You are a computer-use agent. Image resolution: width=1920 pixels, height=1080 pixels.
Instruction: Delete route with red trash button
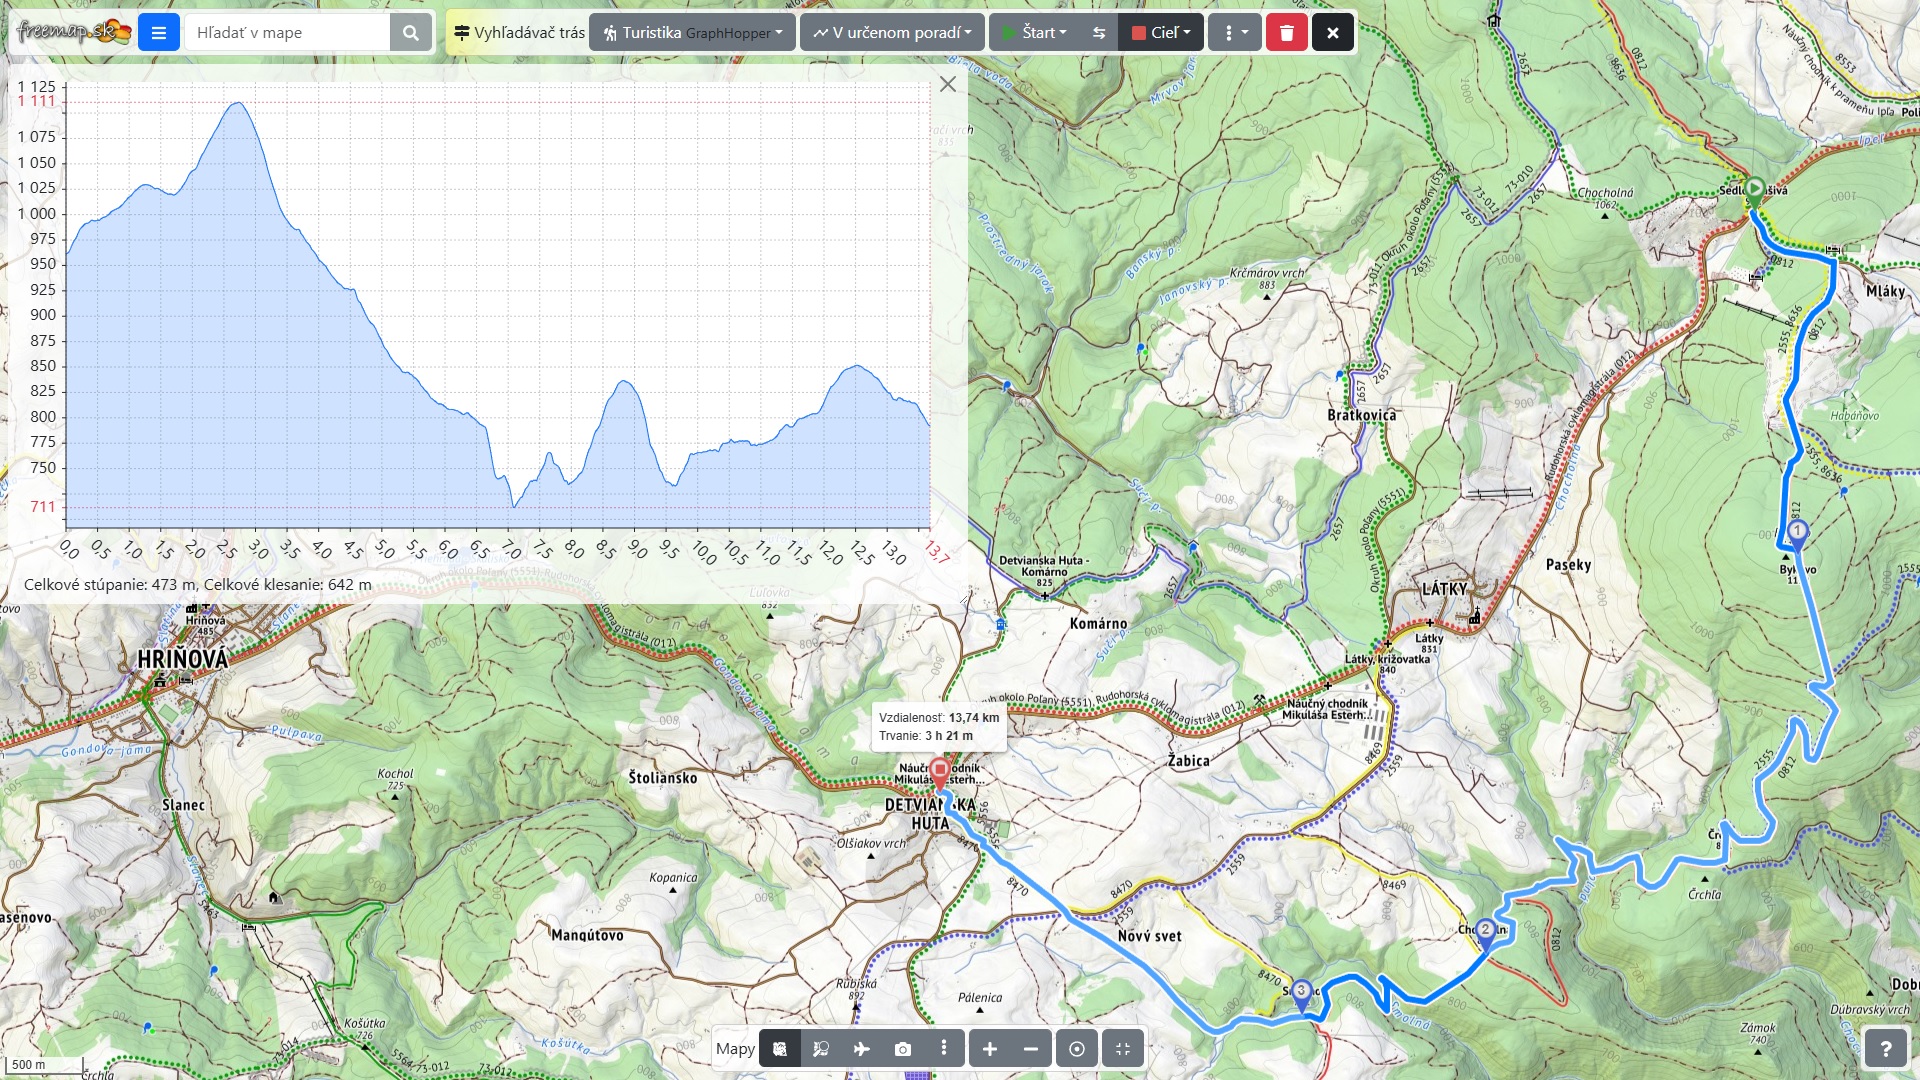click(1286, 33)
